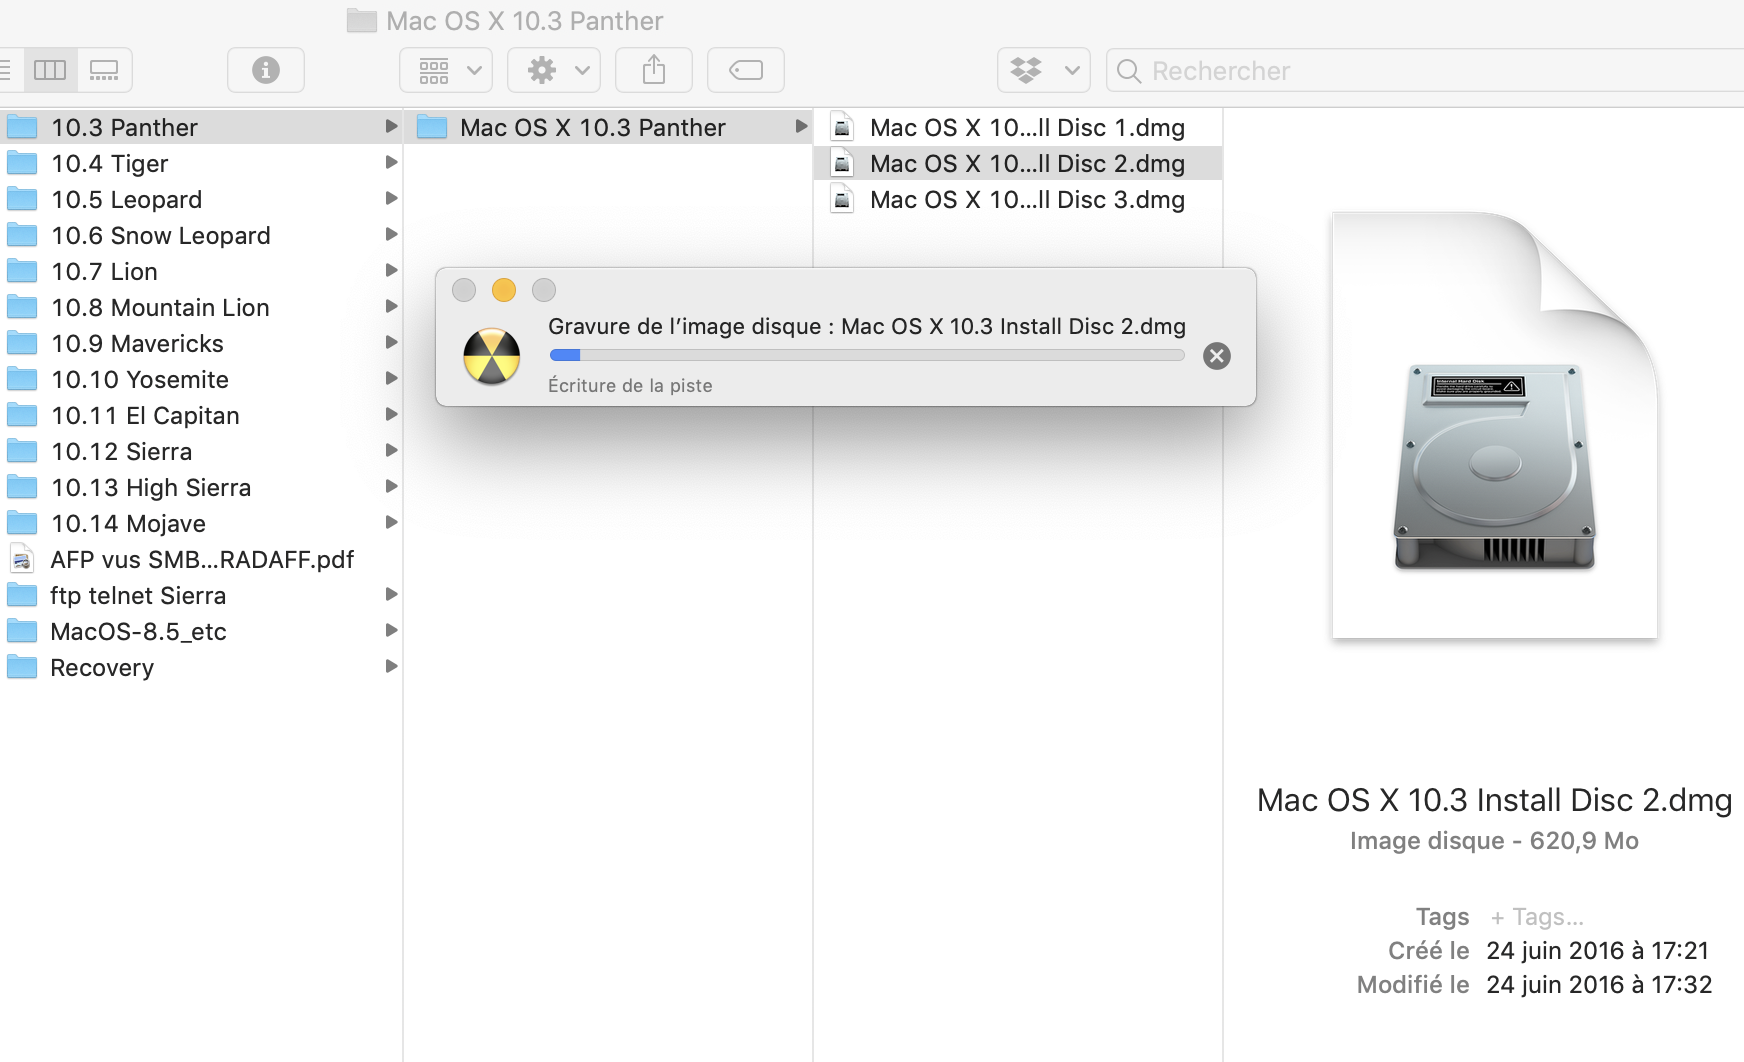
Task: Select the Install Disc 3.dmg file
Action: click(1018, 199)
